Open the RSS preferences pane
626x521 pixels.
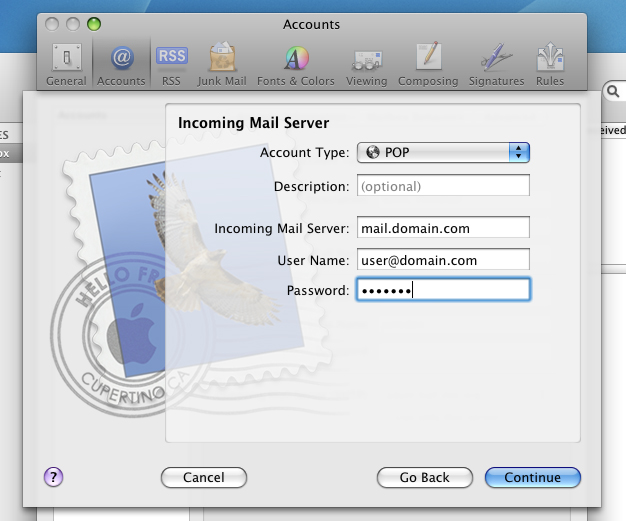click(x=171, y=63)
